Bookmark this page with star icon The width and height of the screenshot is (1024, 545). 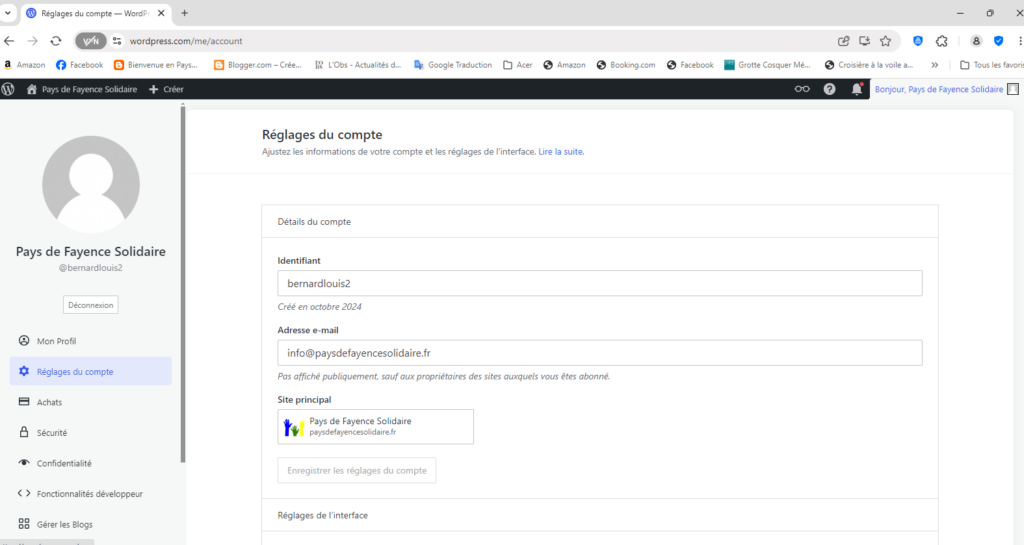(885, 41)
